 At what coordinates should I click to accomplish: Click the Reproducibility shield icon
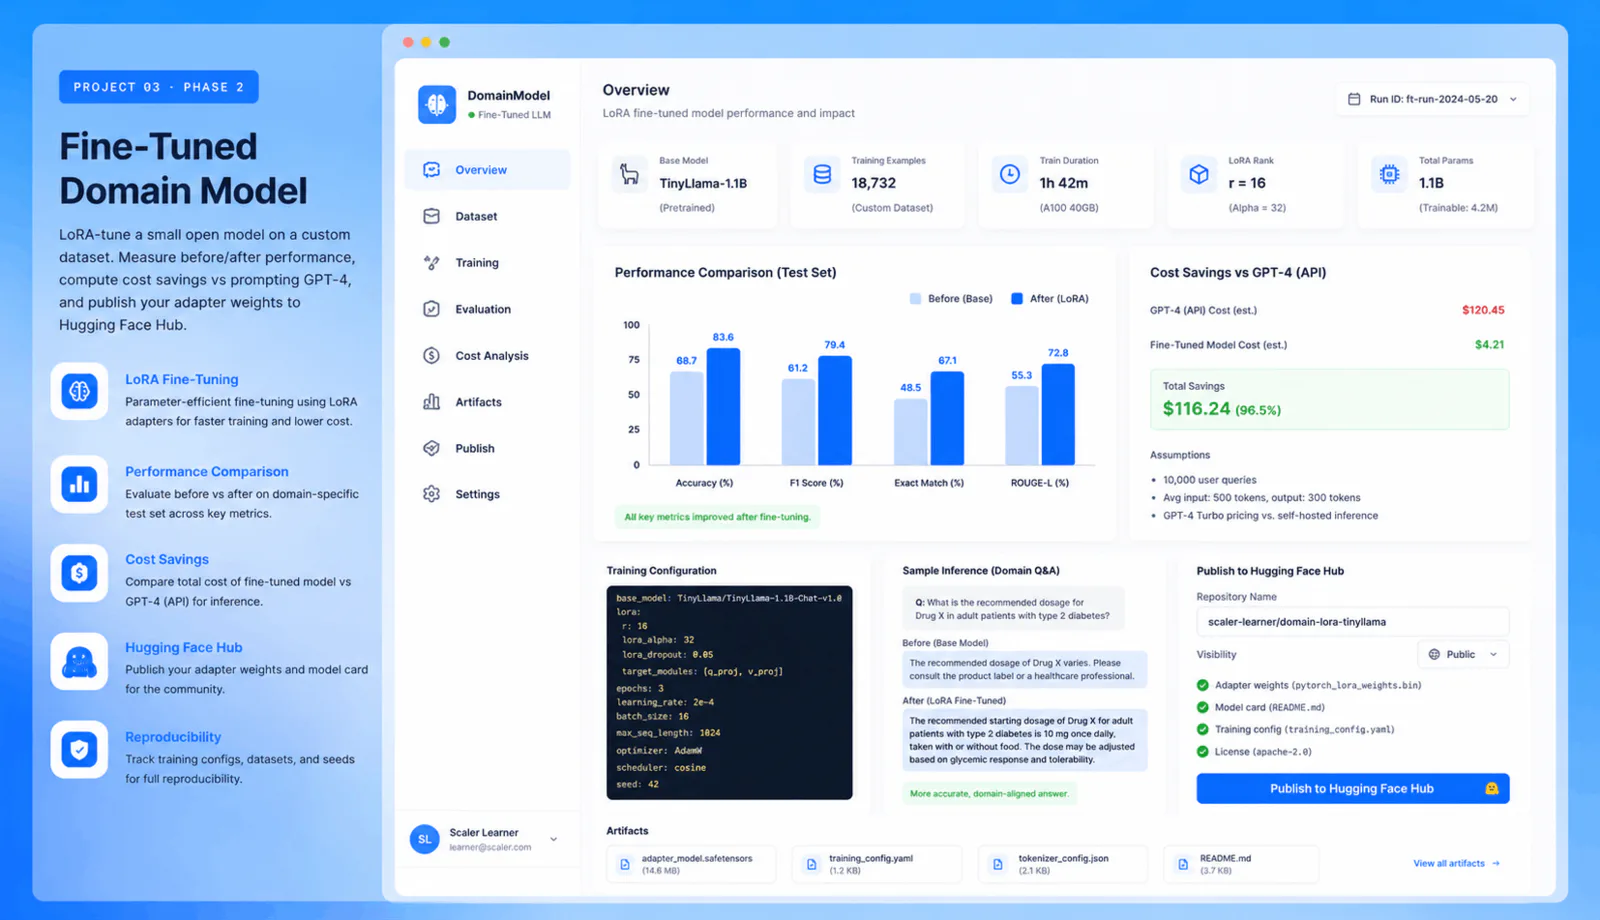tap(79, 749)
